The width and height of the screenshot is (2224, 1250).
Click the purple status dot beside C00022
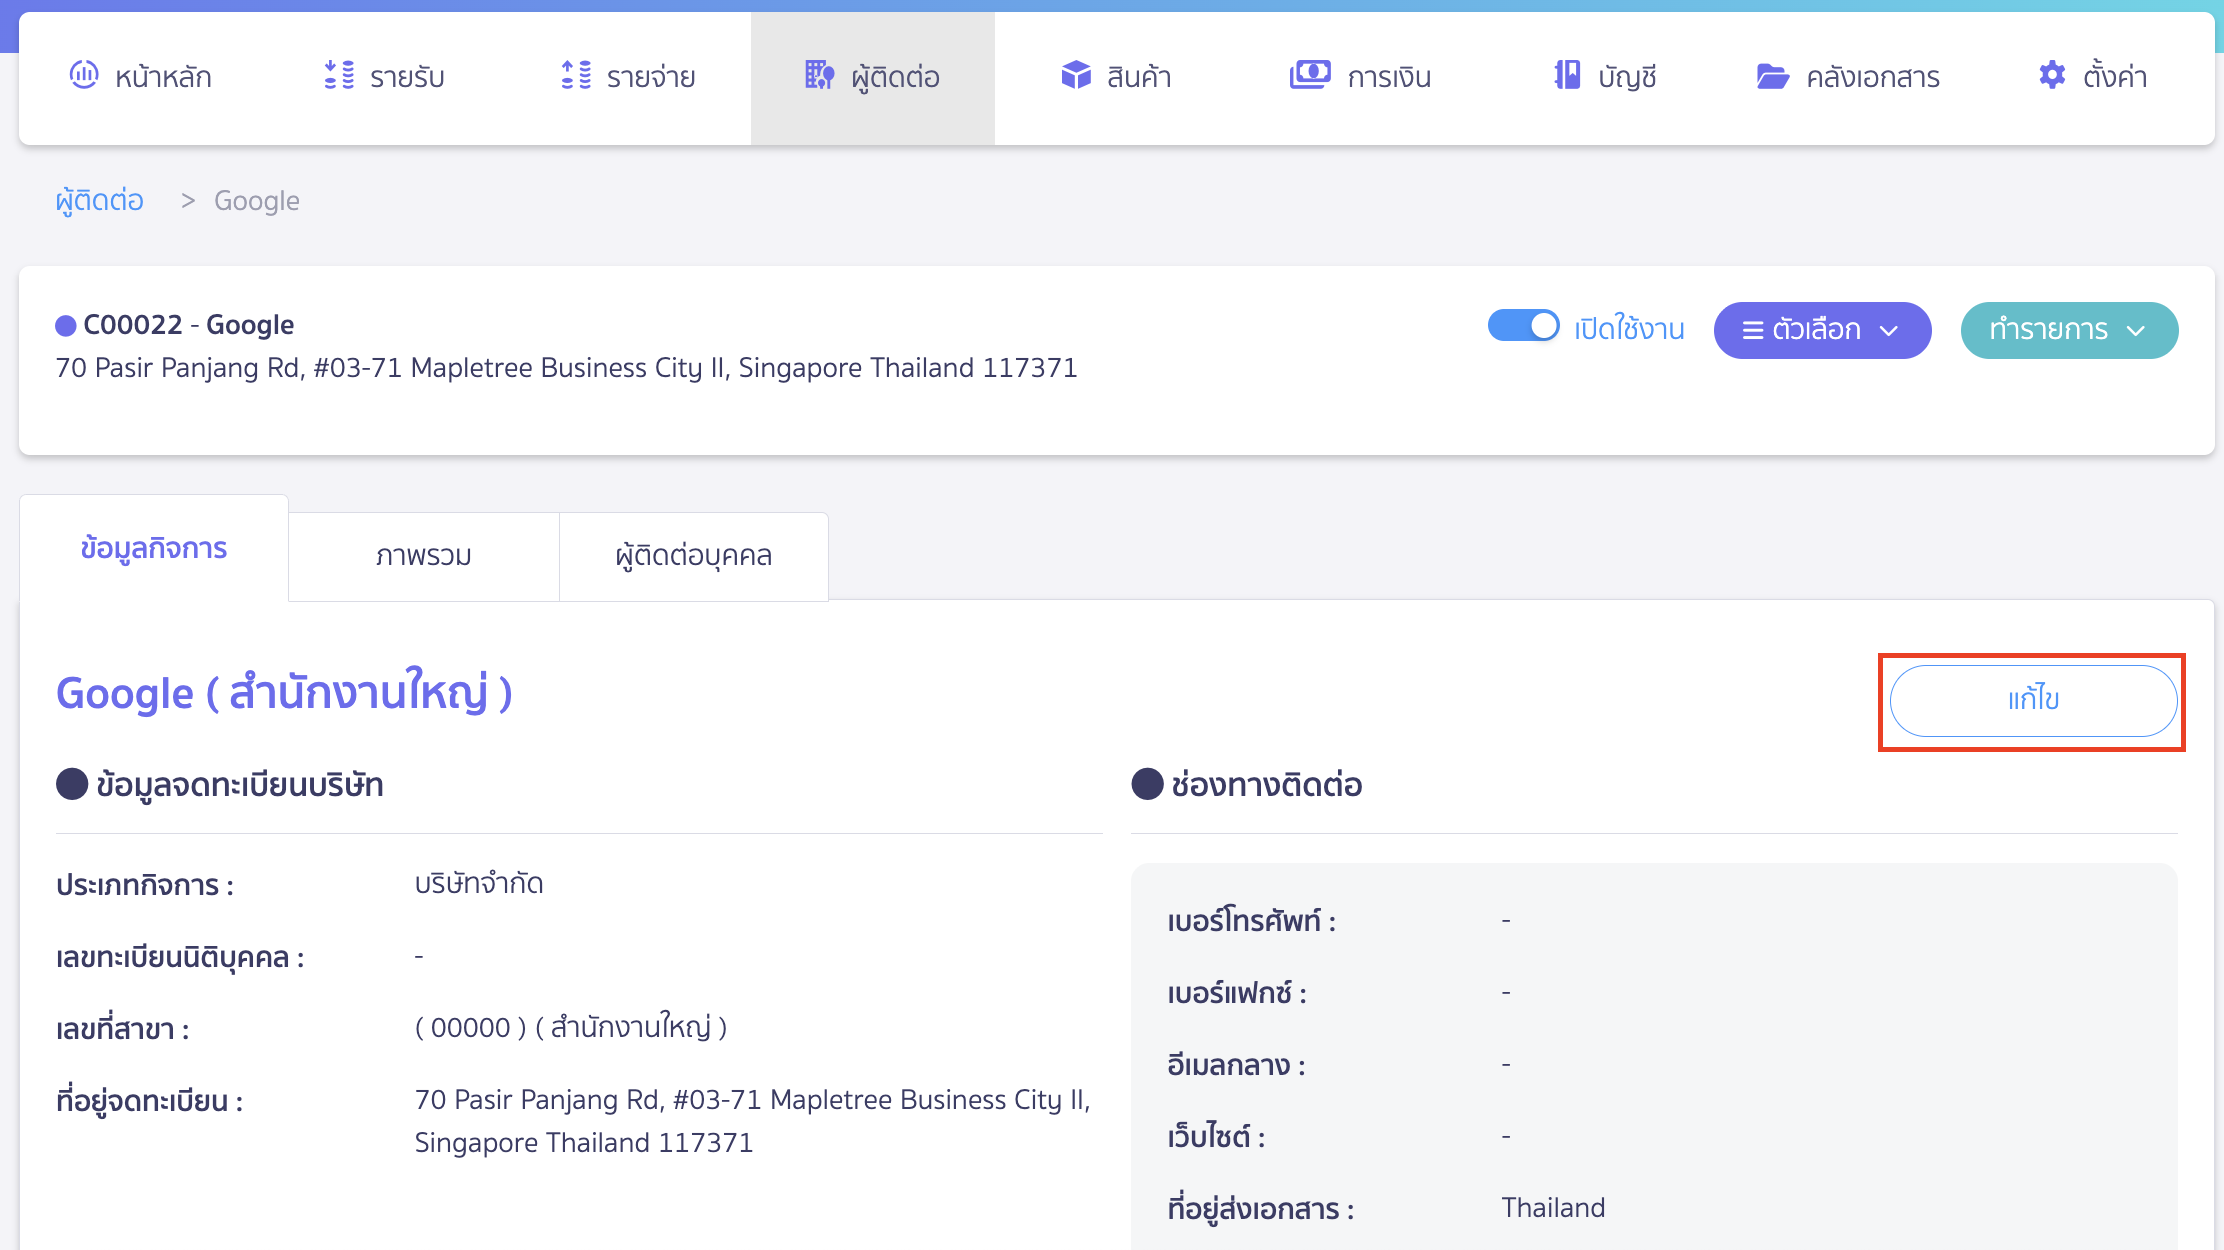pyautogui.click(x=66, y=326)
